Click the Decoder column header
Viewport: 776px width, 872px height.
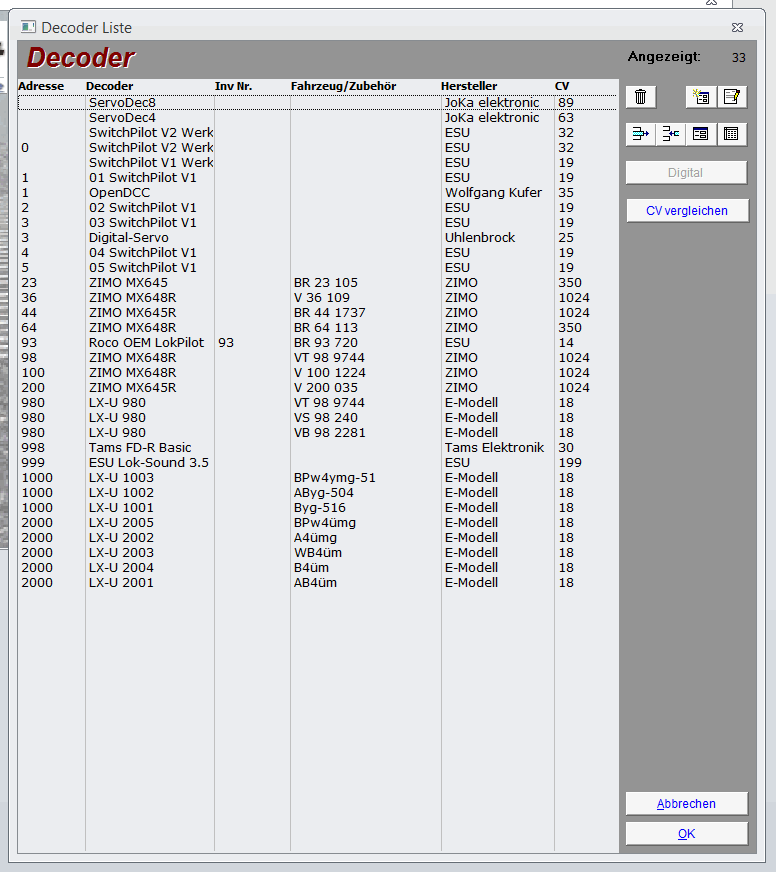pyautogui.click(x=110, y=86)
